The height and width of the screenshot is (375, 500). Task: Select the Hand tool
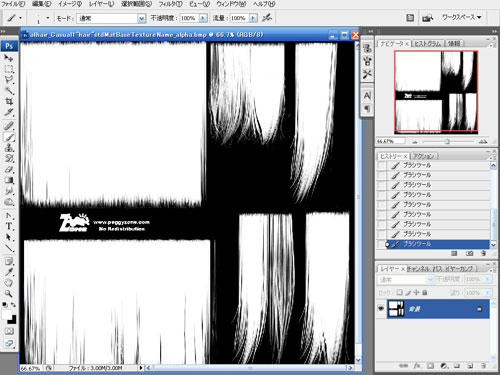[x=9, y=283]
